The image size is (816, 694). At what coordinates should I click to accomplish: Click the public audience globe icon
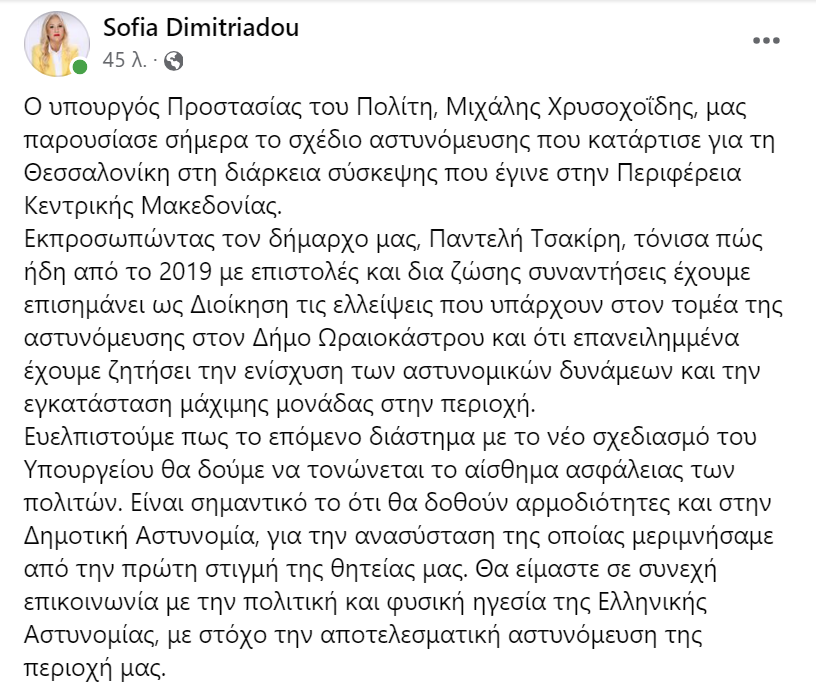(x=173, y=61)
